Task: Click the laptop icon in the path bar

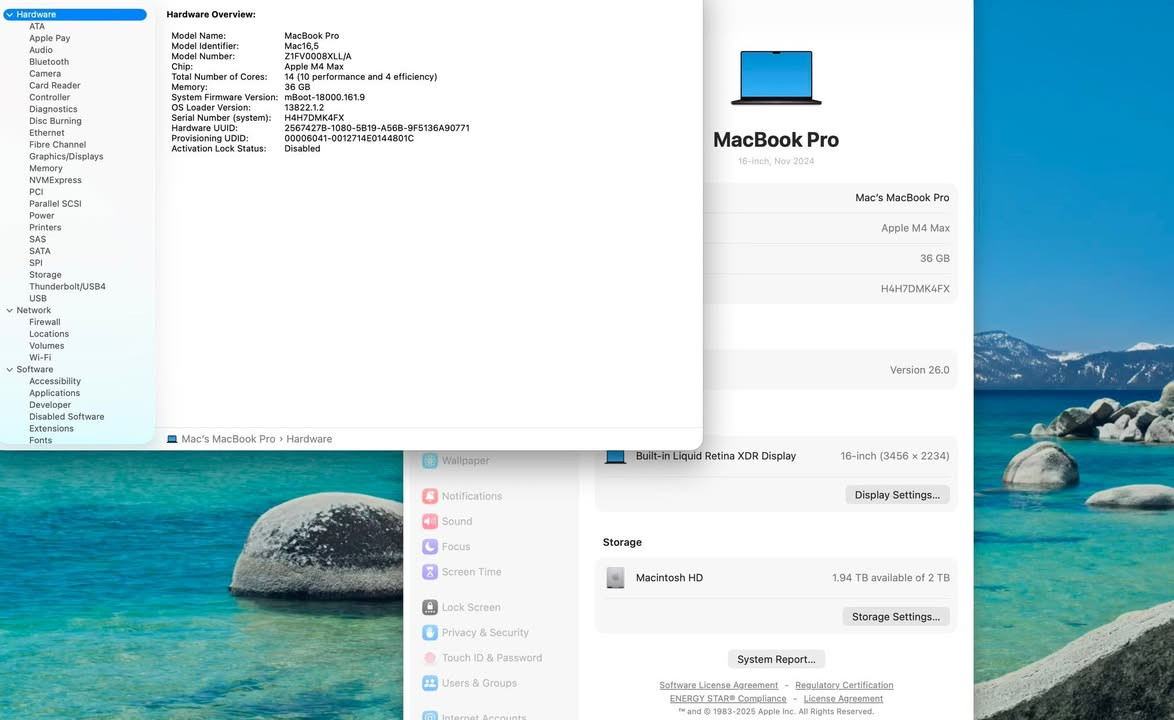Action: pos(172,439)
